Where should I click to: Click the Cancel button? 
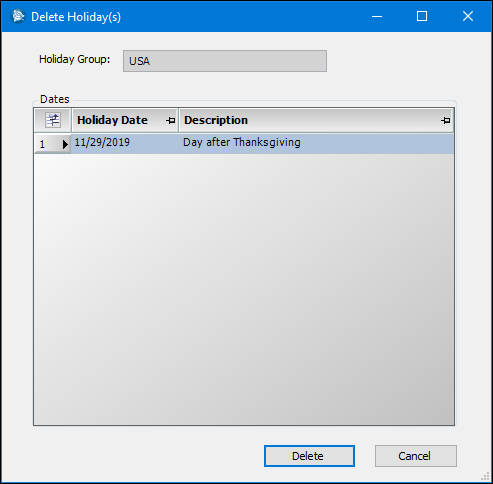point(416,456)
